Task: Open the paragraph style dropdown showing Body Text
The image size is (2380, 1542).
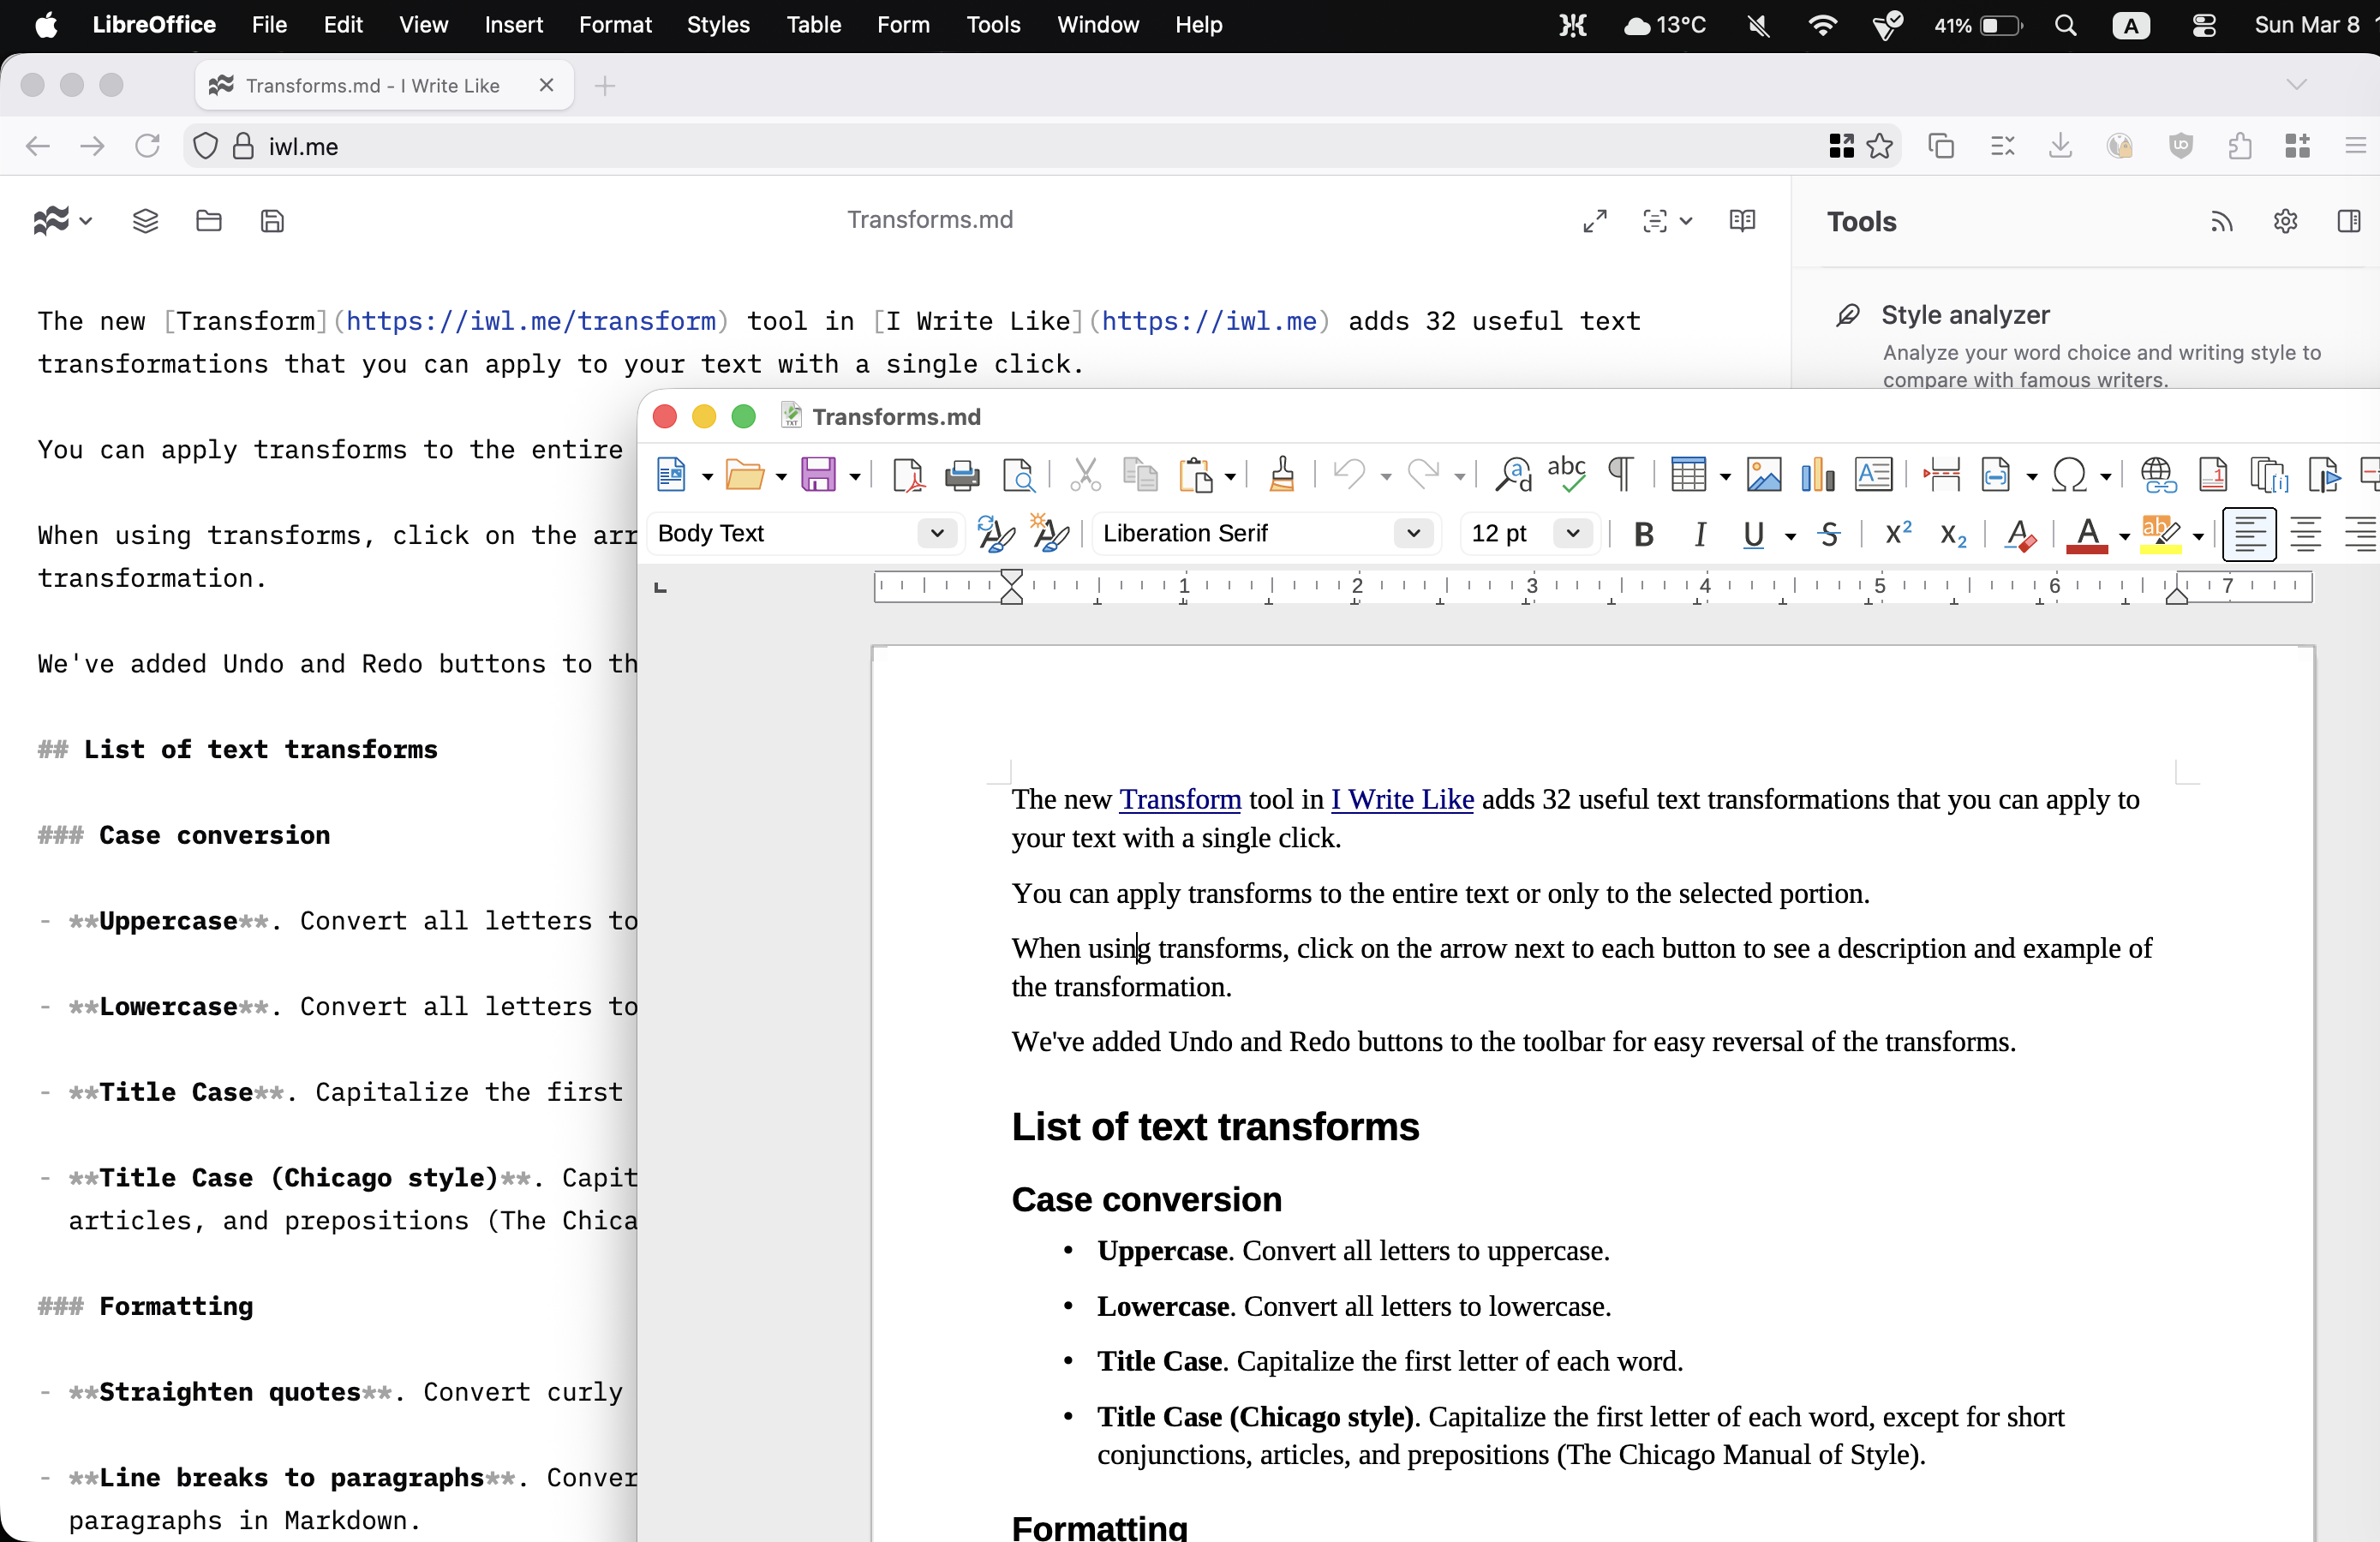Action: 936,533
